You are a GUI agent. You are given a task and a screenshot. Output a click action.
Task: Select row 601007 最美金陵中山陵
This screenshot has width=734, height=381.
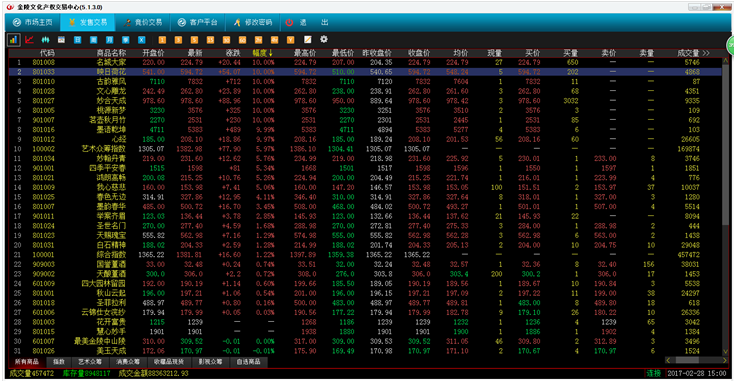[x=365, y=341]
